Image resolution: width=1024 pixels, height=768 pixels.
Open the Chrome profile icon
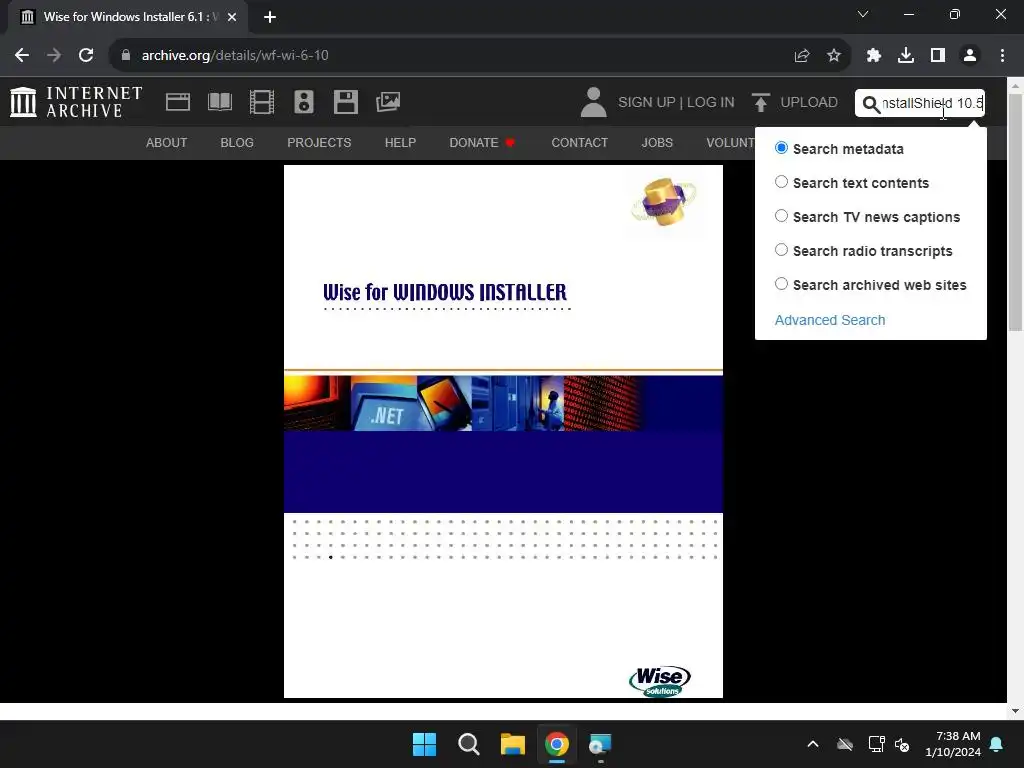coord(970,56)
